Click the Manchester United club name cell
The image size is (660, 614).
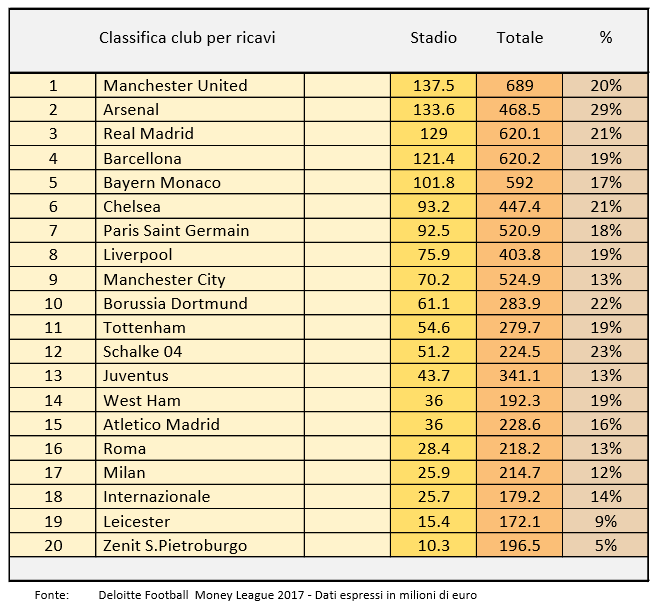click(x=175, y=86)
